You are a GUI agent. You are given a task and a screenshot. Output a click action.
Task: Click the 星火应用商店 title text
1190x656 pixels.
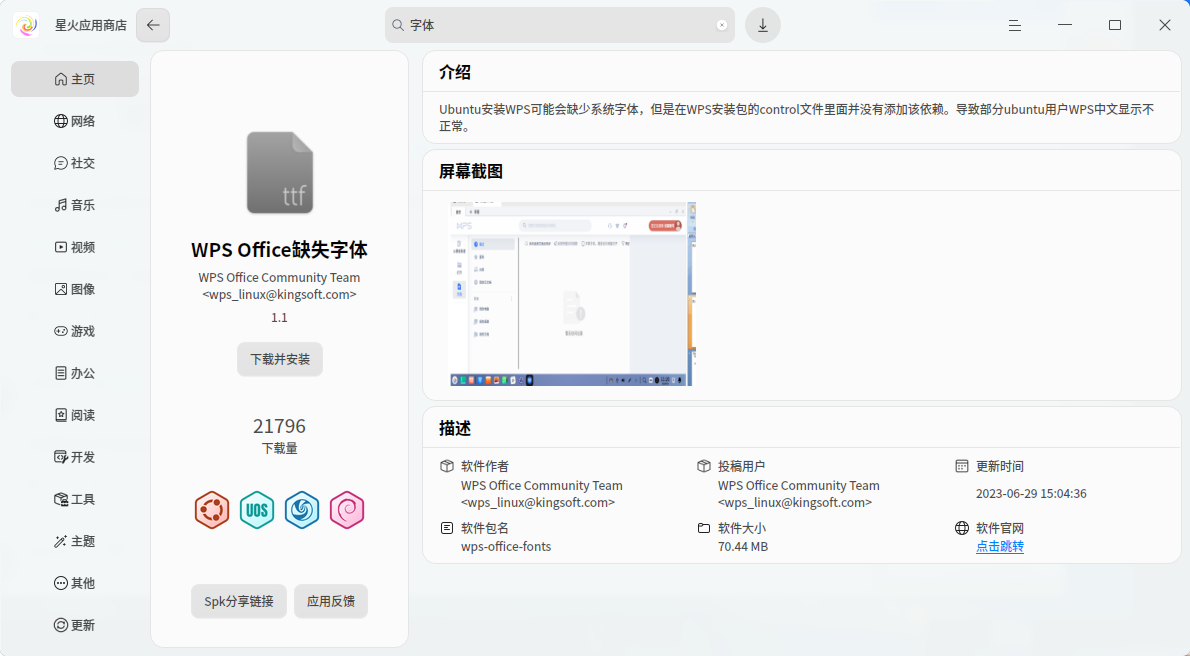click(91, 25)
